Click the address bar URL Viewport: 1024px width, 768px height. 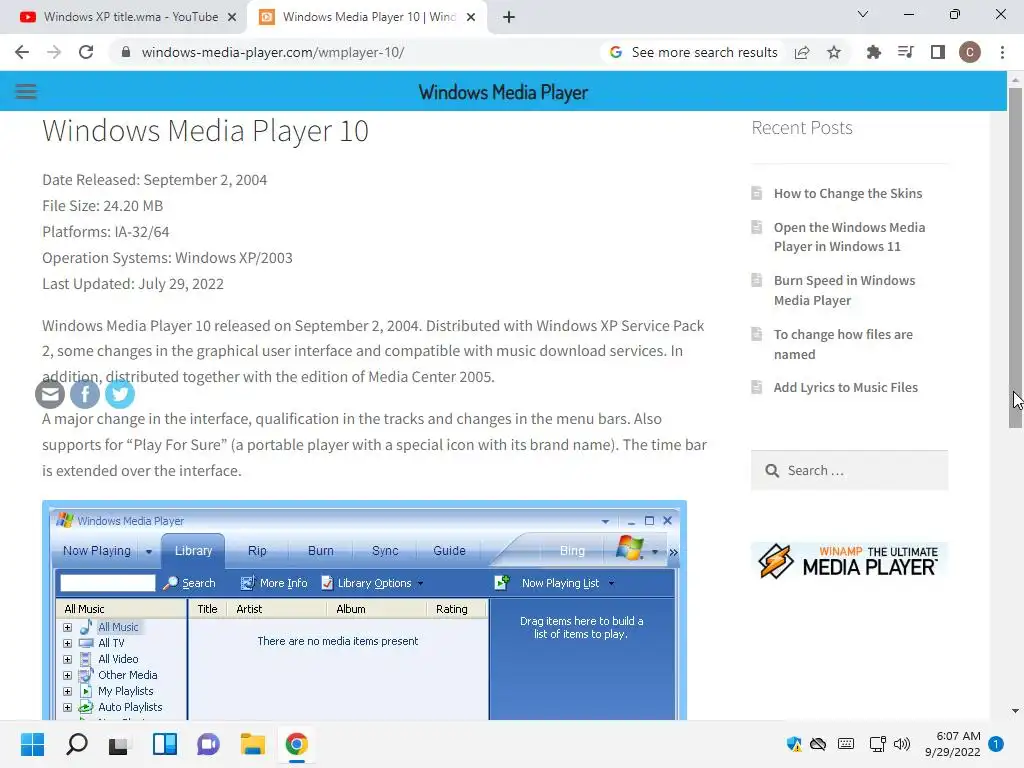(x=273, y=52)
